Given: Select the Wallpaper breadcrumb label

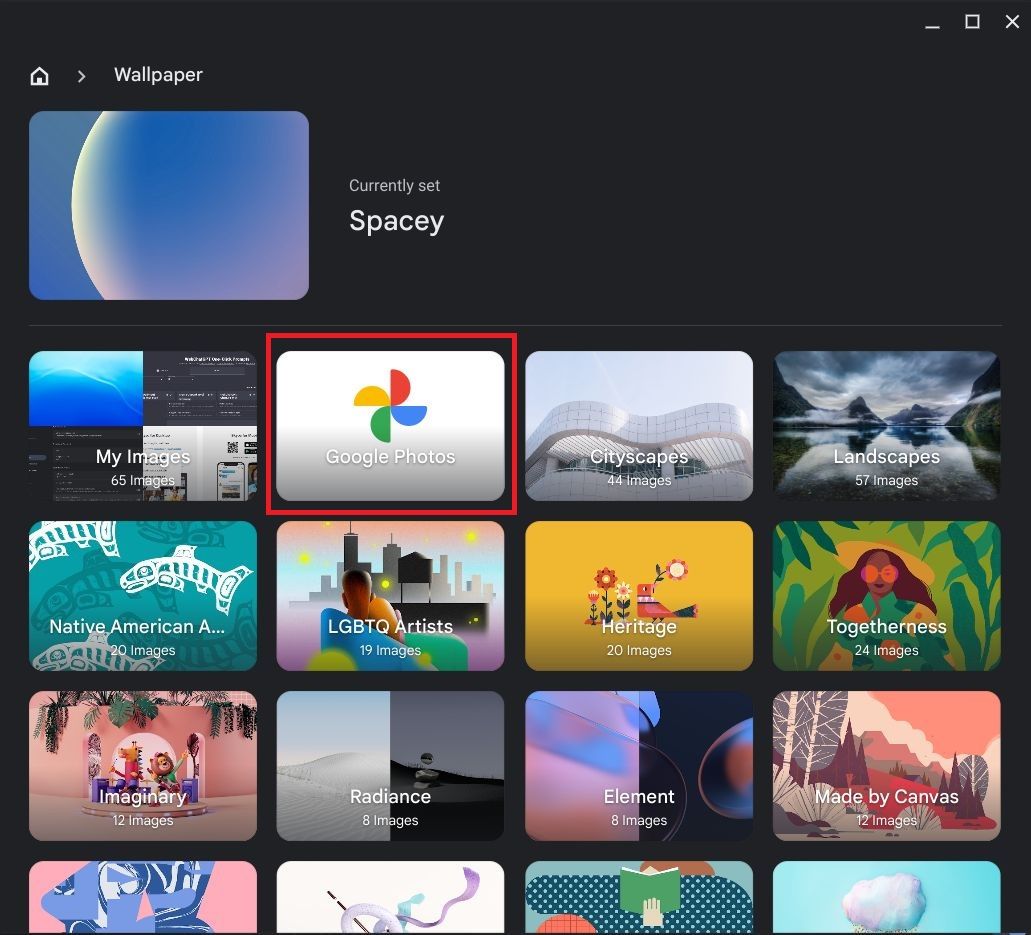Looking at the screenshot, I should coord(158,75).
